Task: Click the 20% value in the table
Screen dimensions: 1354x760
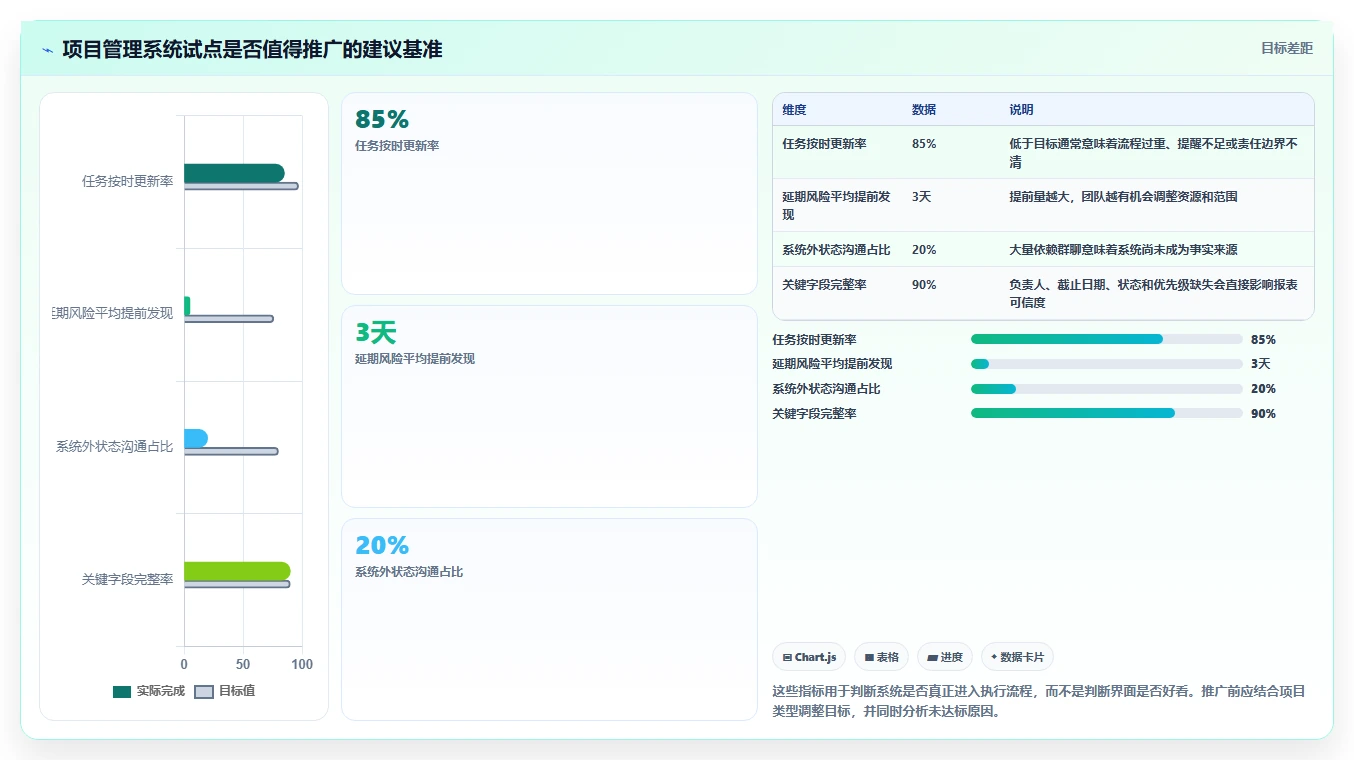Action: (x=924, y=250)
